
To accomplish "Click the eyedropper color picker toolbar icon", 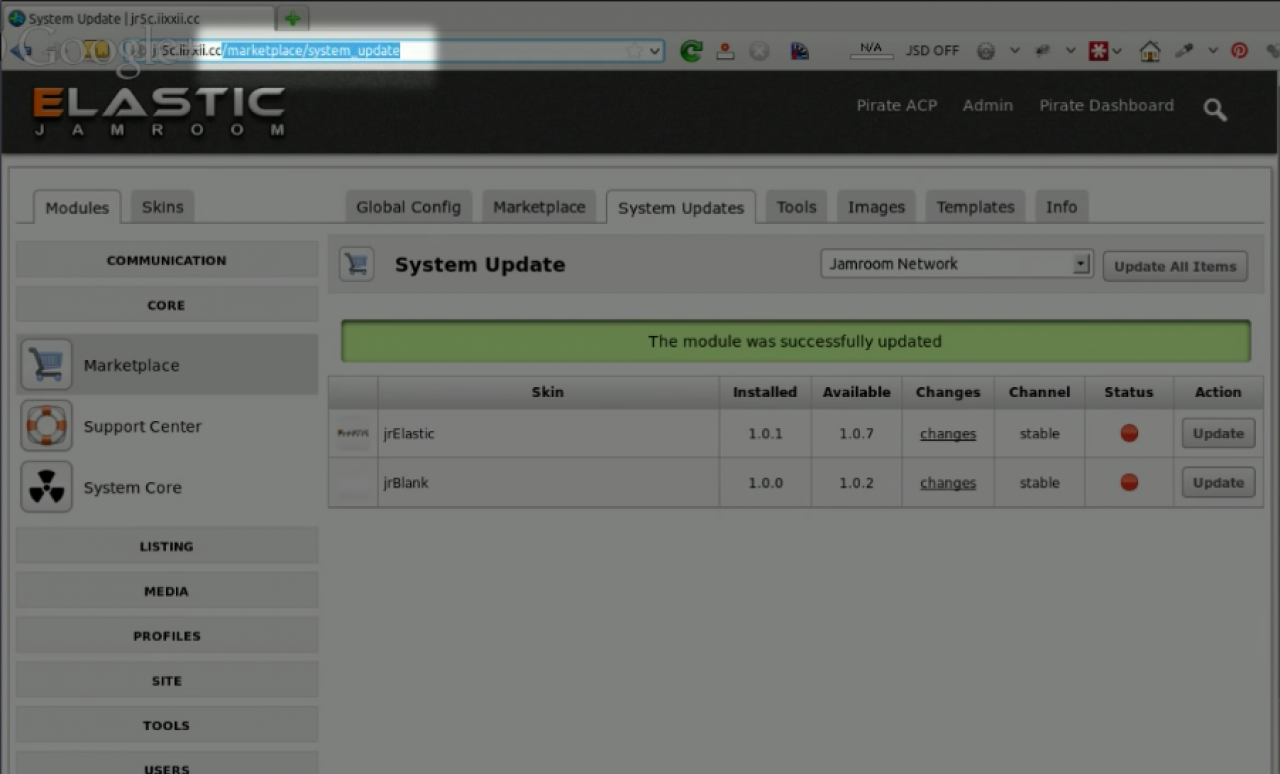I will pos(1184,51).
